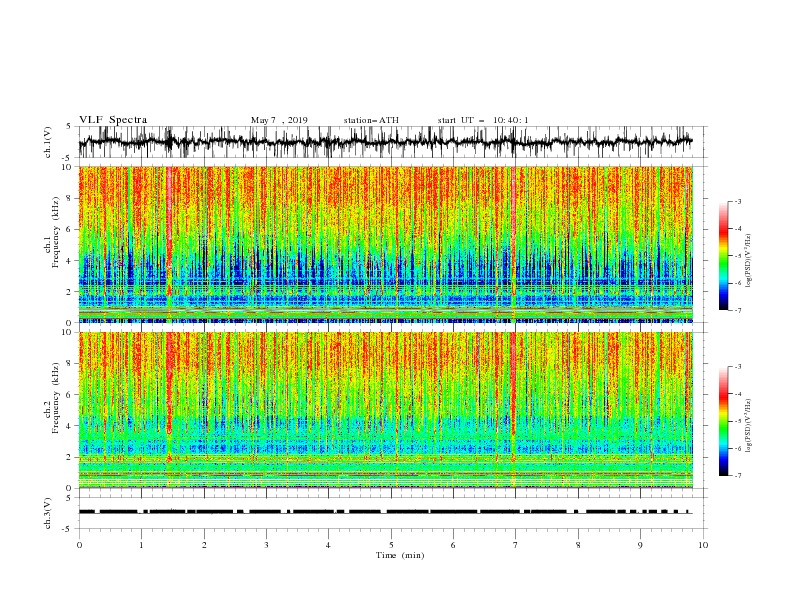
Task: Click the '5' tick on the ch.1(V) axis
Action: 69,126
